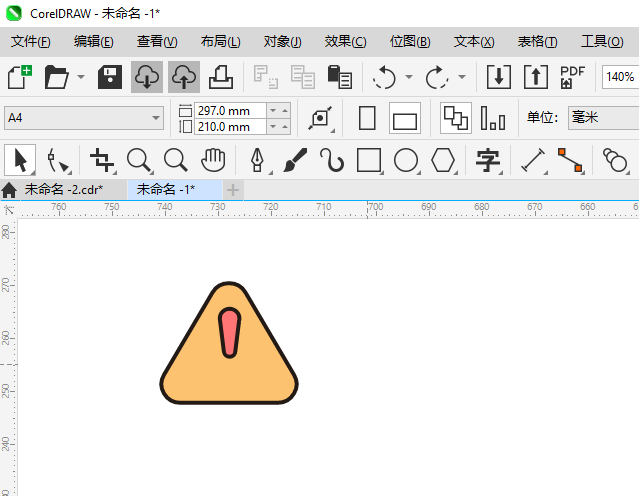639x496 pixels.
Task: Select the LiveSketch curve tool
Action: tap(332, 160)
